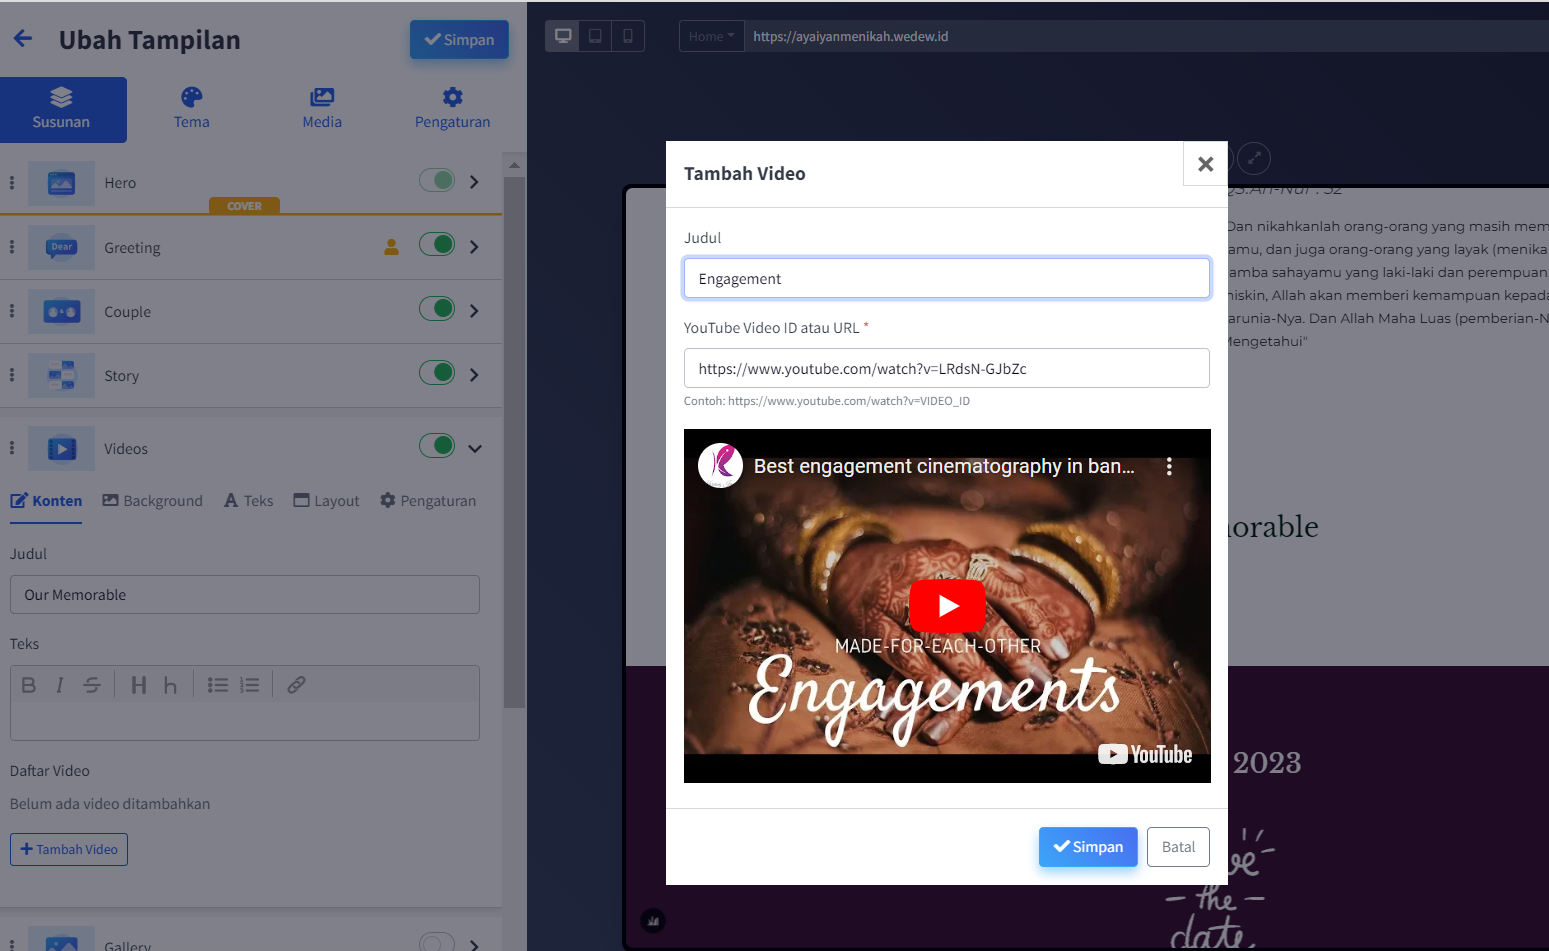Toggle the Couple section switch
The width and height of the screenshot is (1549, 951).
(437, 308)
